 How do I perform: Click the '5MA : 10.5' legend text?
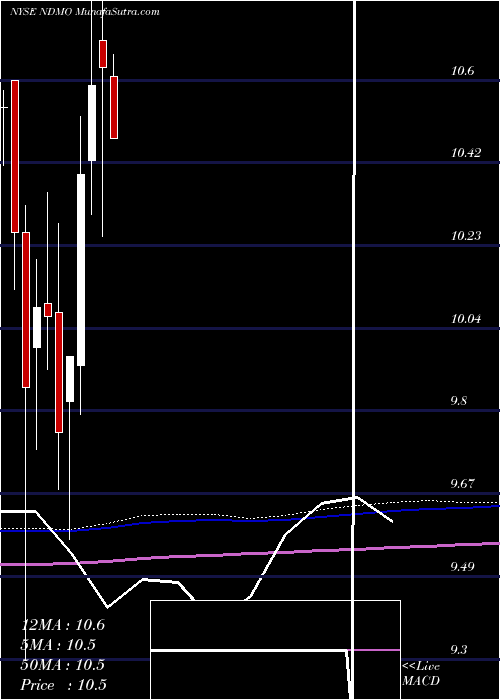(58, 645)
